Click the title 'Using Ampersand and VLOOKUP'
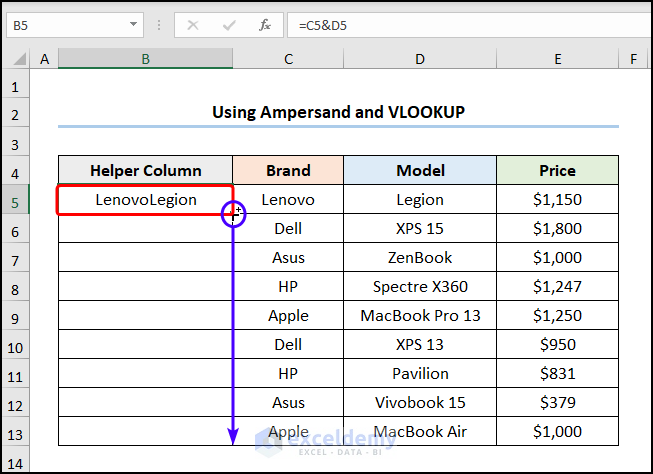 pos(338,112)
